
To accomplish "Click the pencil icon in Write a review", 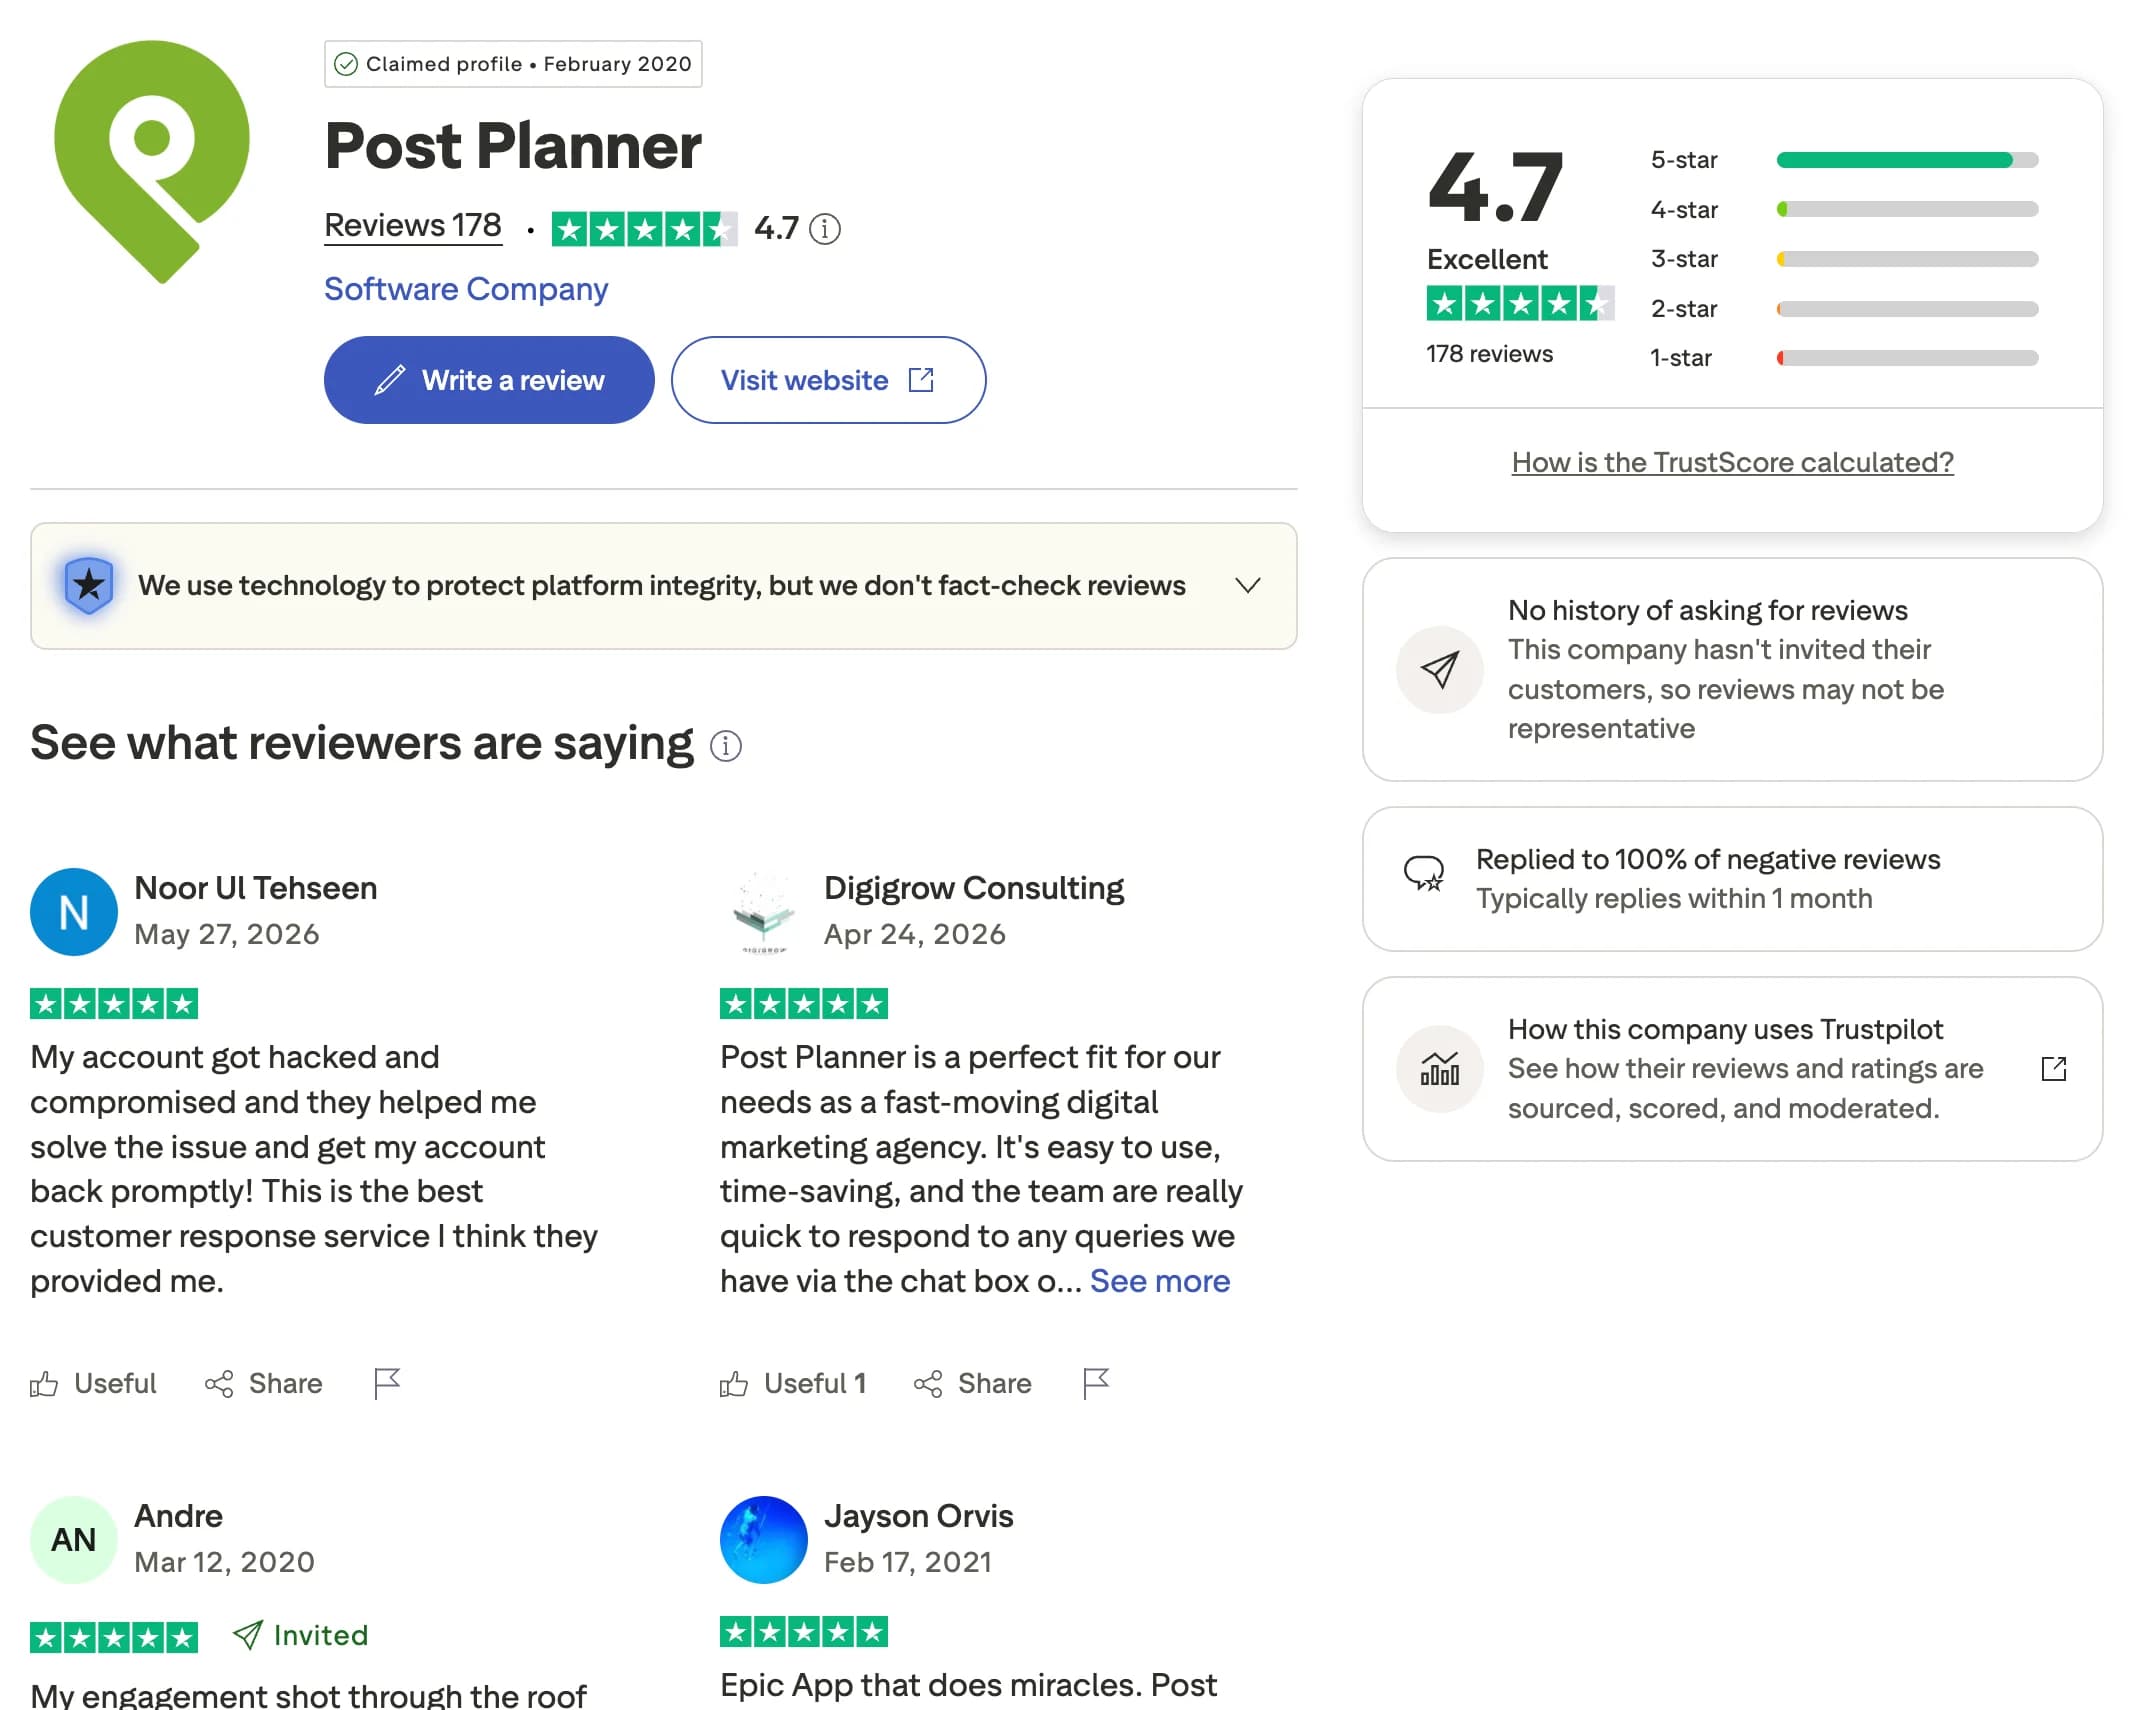I will (389, 380).
